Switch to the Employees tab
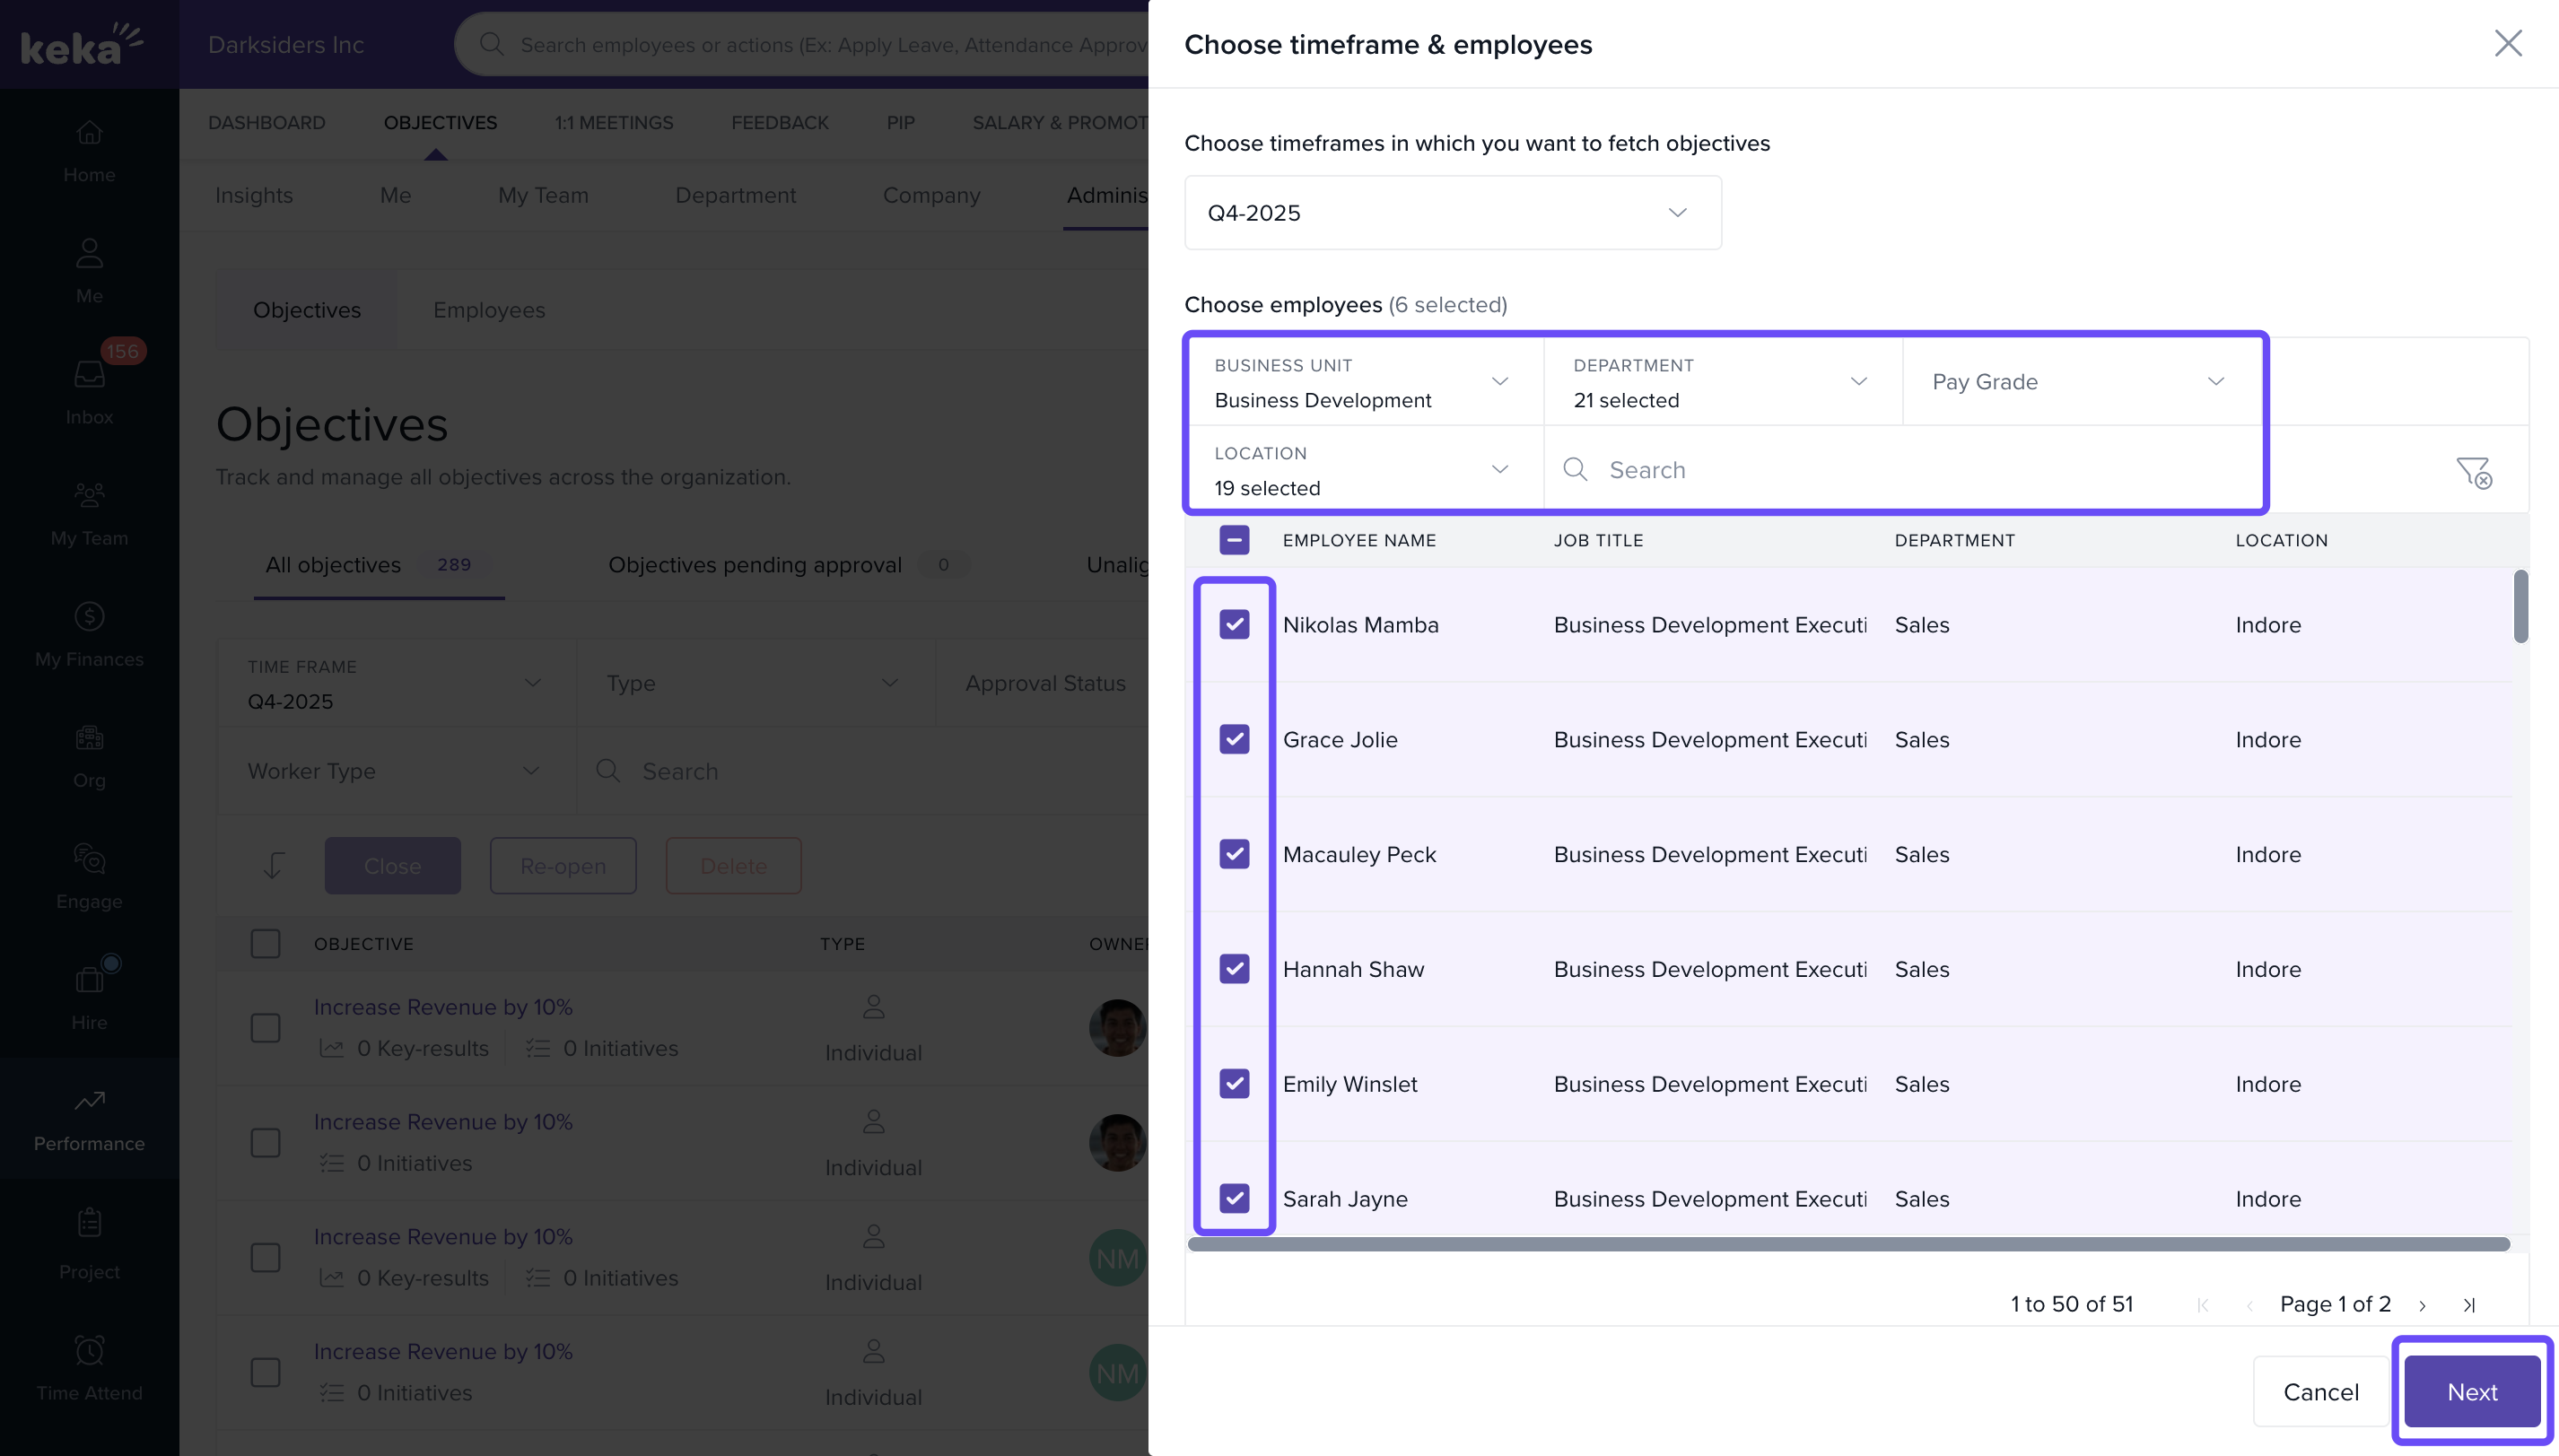 click(489, 310)
